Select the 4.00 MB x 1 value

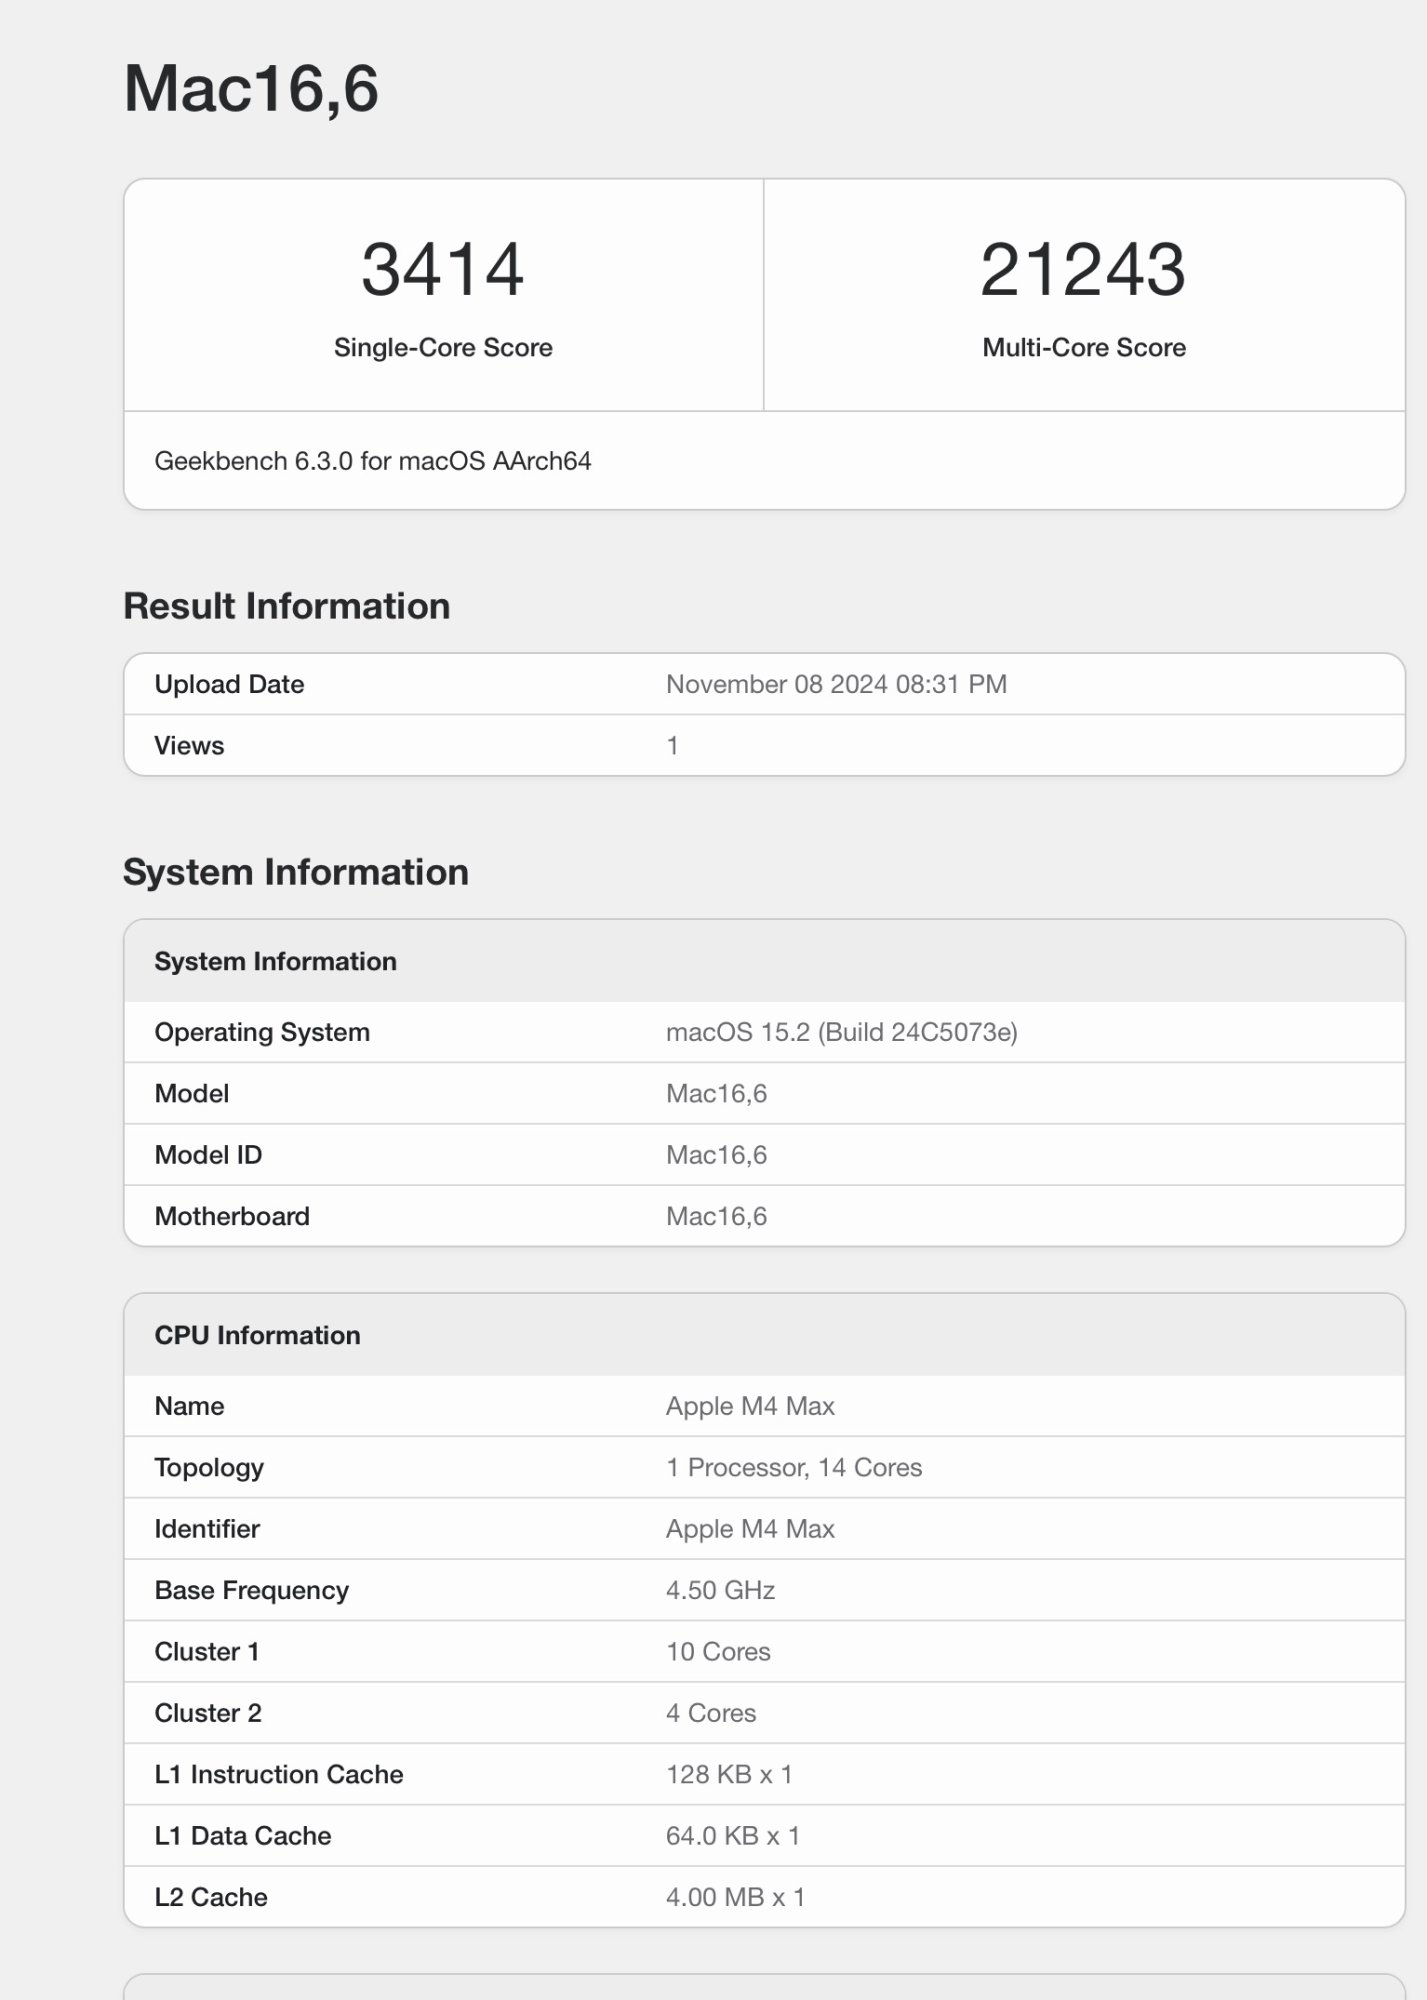pos(735,1897)
